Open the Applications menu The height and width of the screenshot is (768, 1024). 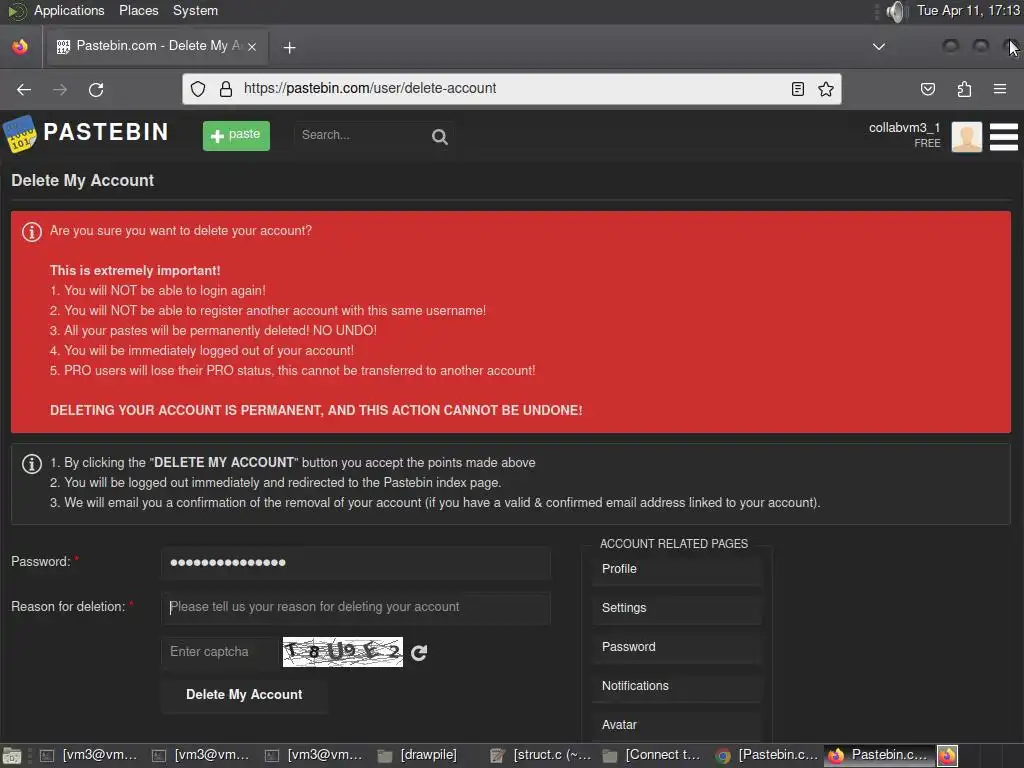point(69,10)
